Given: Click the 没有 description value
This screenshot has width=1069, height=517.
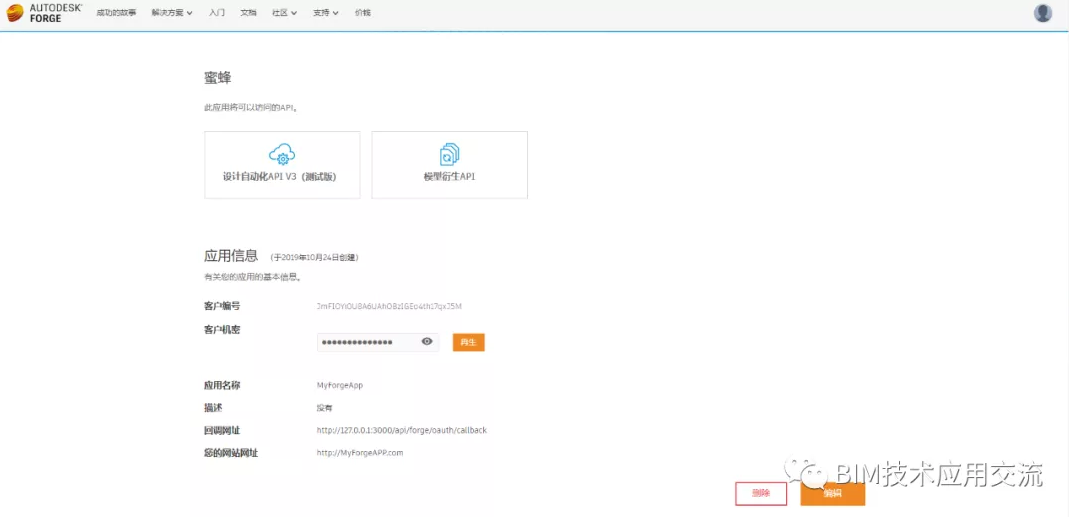Looking at the screenshot, I should pos(325,408).
